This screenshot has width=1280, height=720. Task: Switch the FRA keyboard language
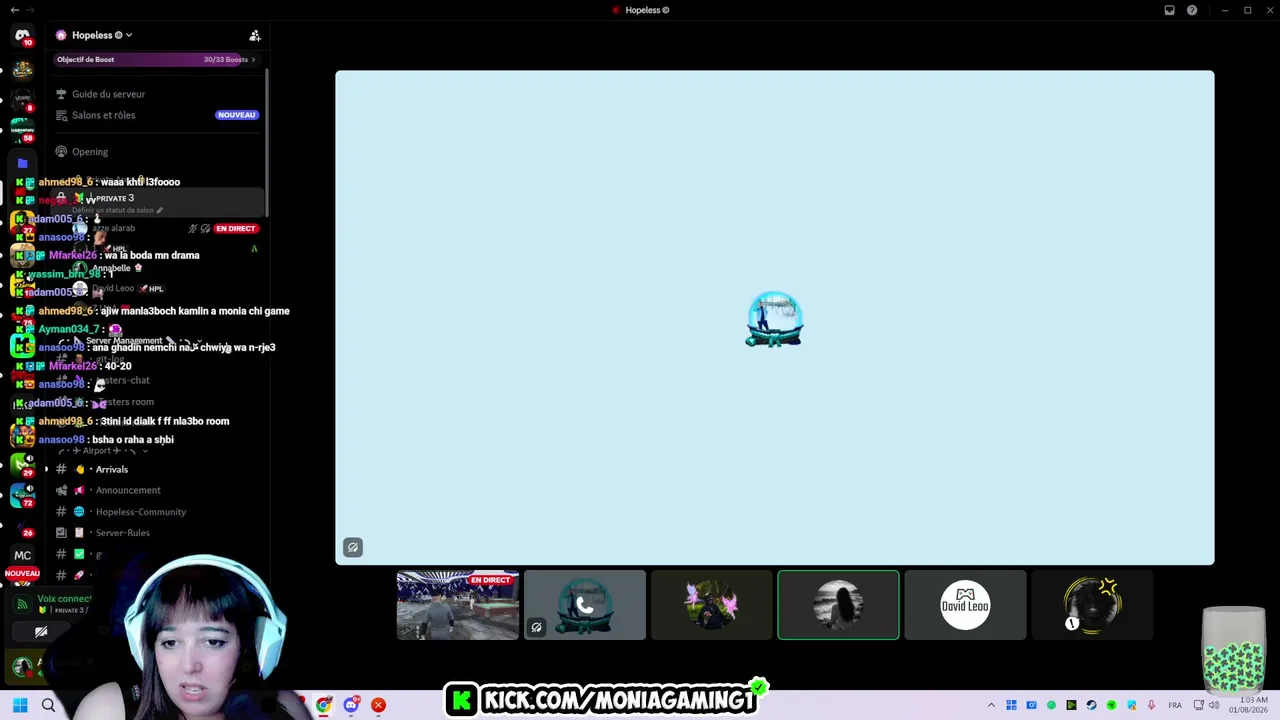point(1175,705)
